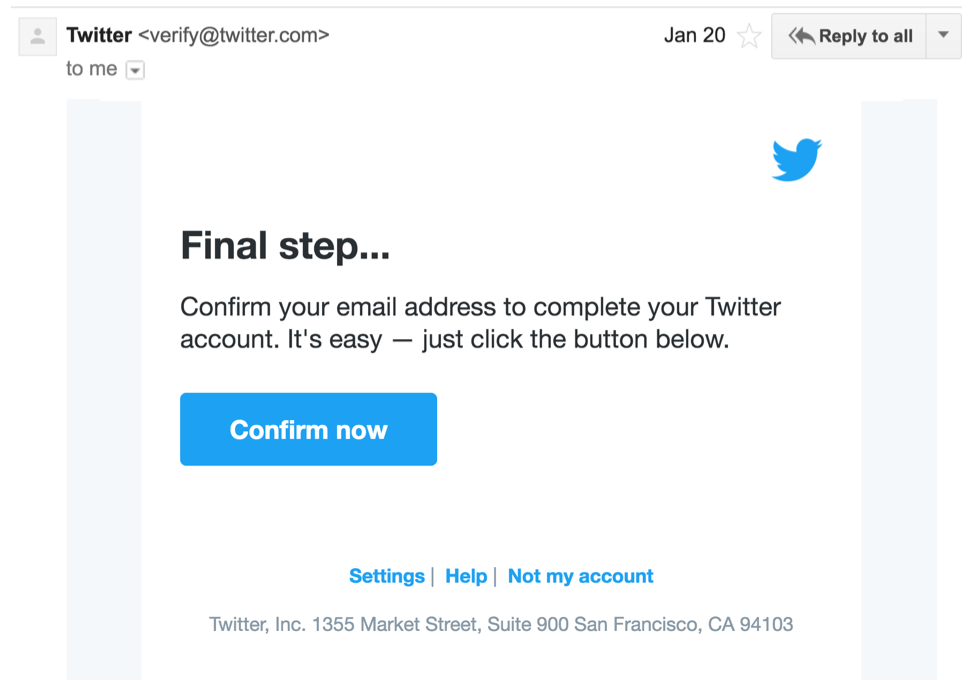Click the reply-all arrows icon
Screen dimensions: 975x680
(801, 36)
